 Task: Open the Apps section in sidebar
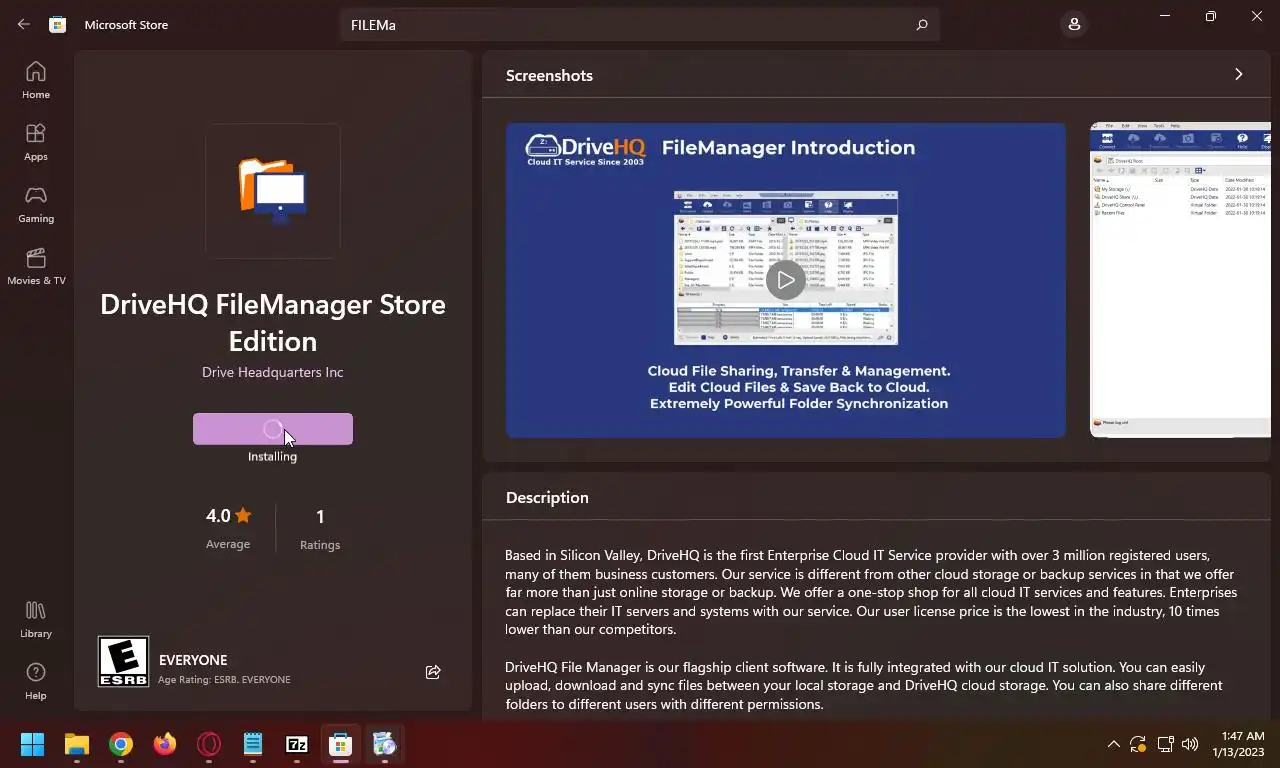tap(36, 142)
